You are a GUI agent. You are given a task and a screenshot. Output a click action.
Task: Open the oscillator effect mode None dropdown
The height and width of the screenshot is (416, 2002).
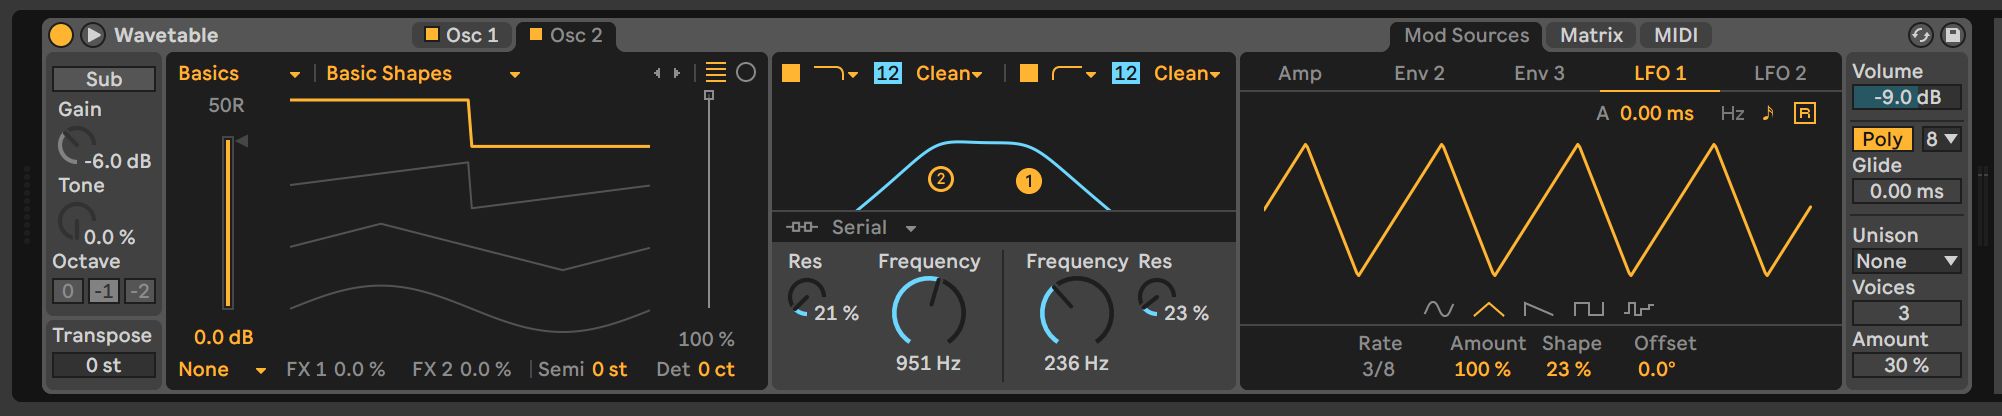(222, 369)
